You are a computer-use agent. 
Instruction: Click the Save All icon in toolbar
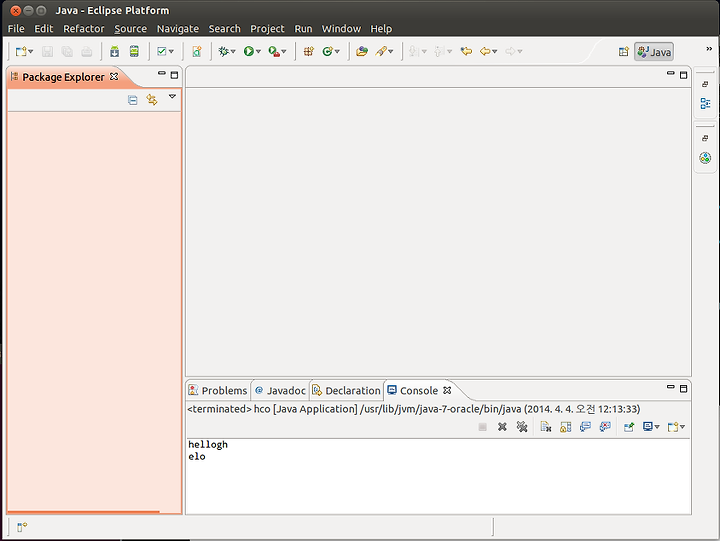67,51
